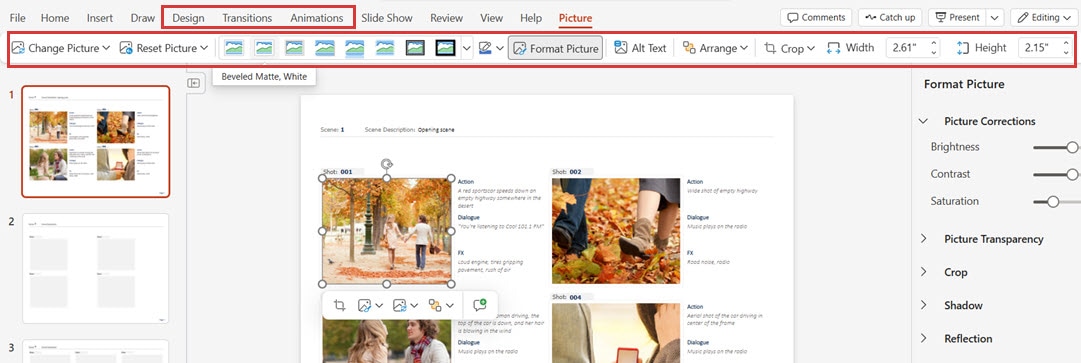Increase Width using the up stepper
This screenshot has width=1081, height=363.
coord(934,43)
